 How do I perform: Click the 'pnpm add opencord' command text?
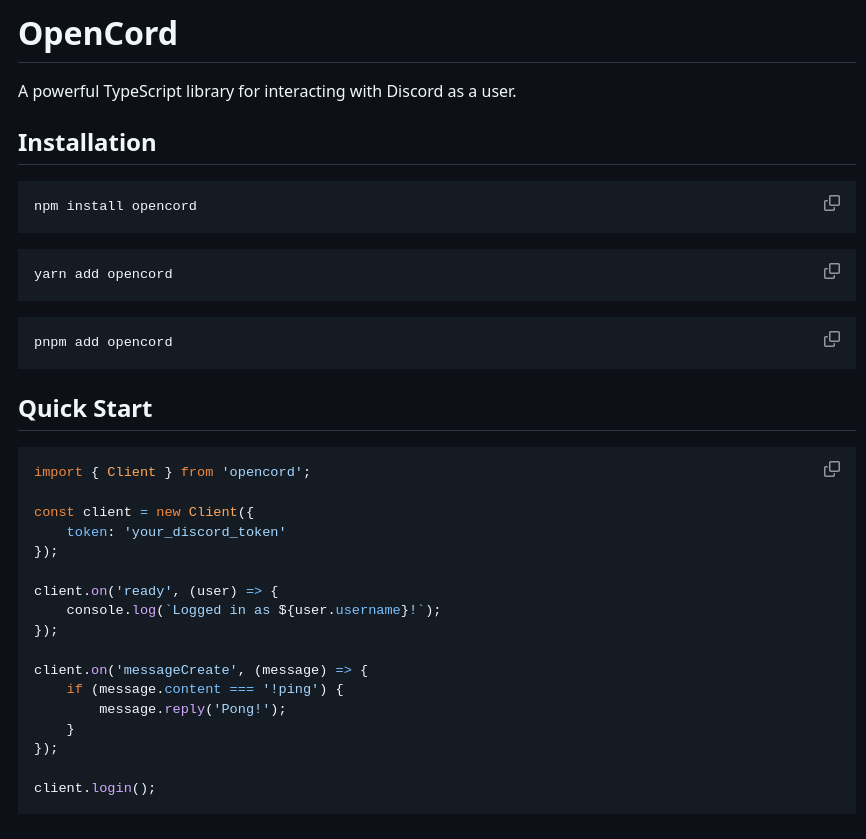pyautogui.click(x=103, y=342)
